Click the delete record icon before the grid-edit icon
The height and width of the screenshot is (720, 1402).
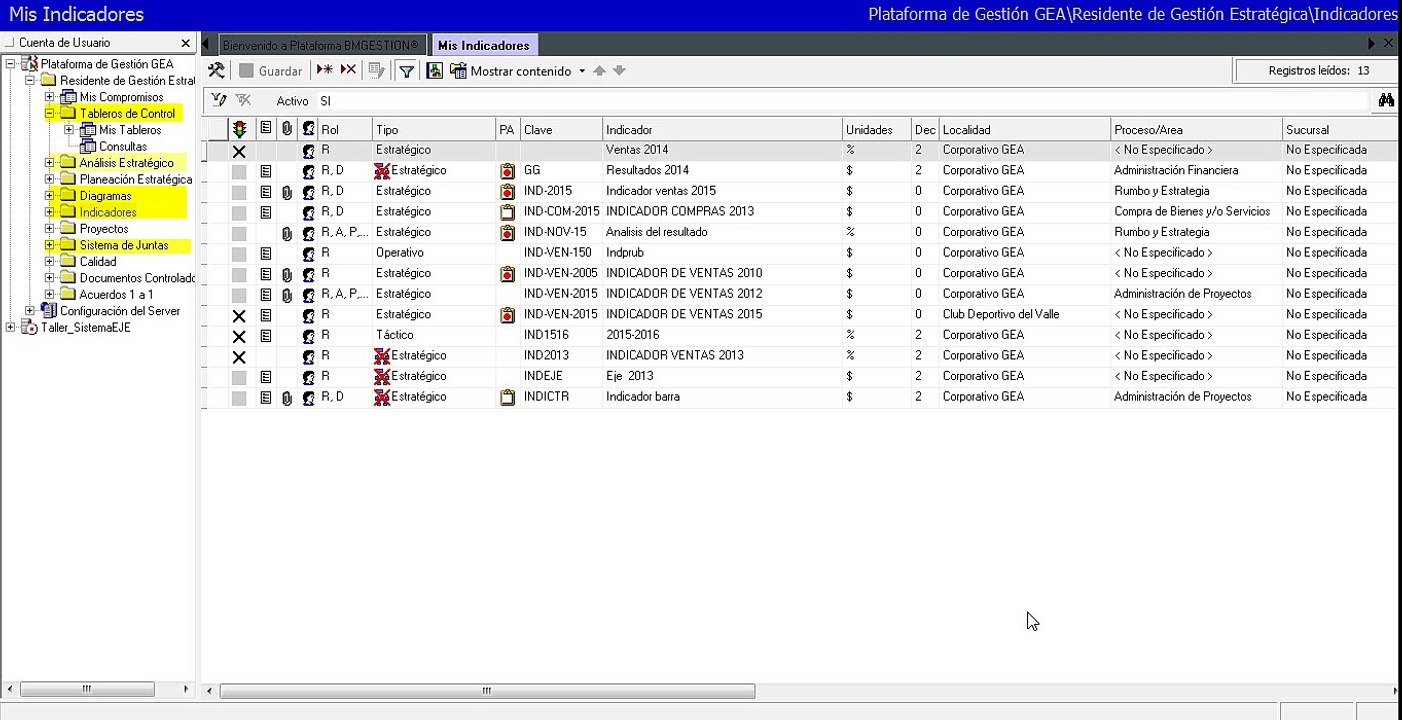click(348, 70)
